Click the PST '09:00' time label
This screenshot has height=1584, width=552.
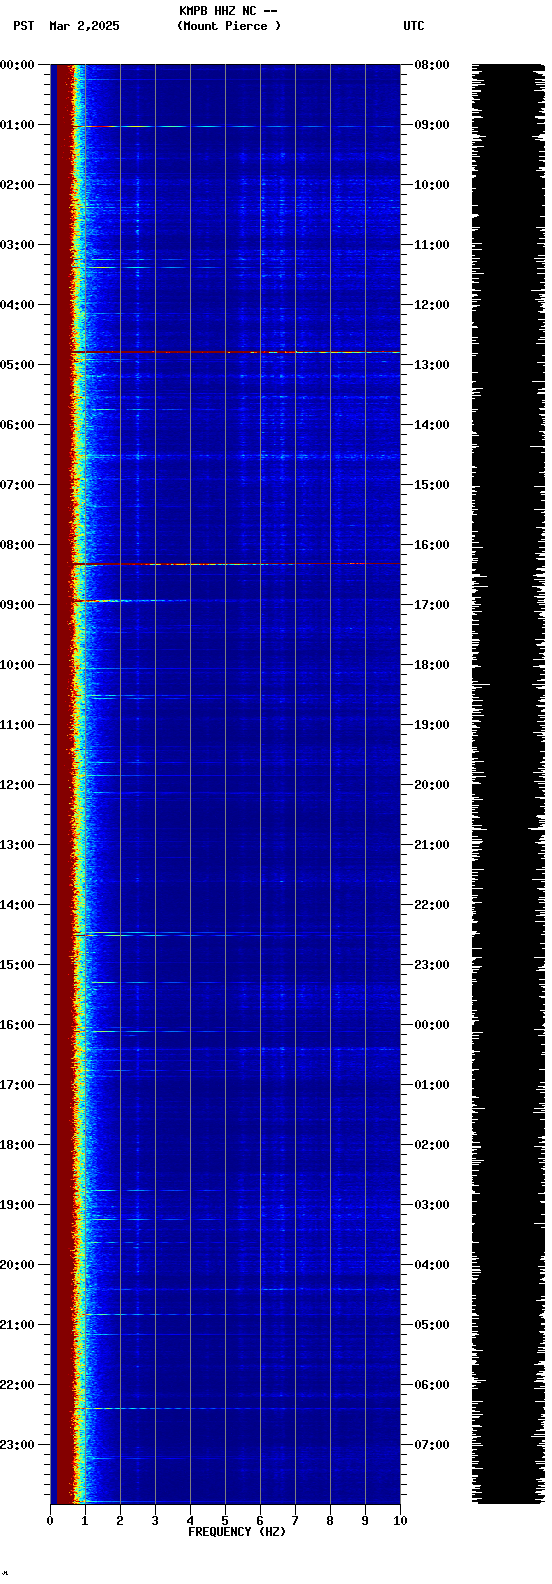point(17,605)
